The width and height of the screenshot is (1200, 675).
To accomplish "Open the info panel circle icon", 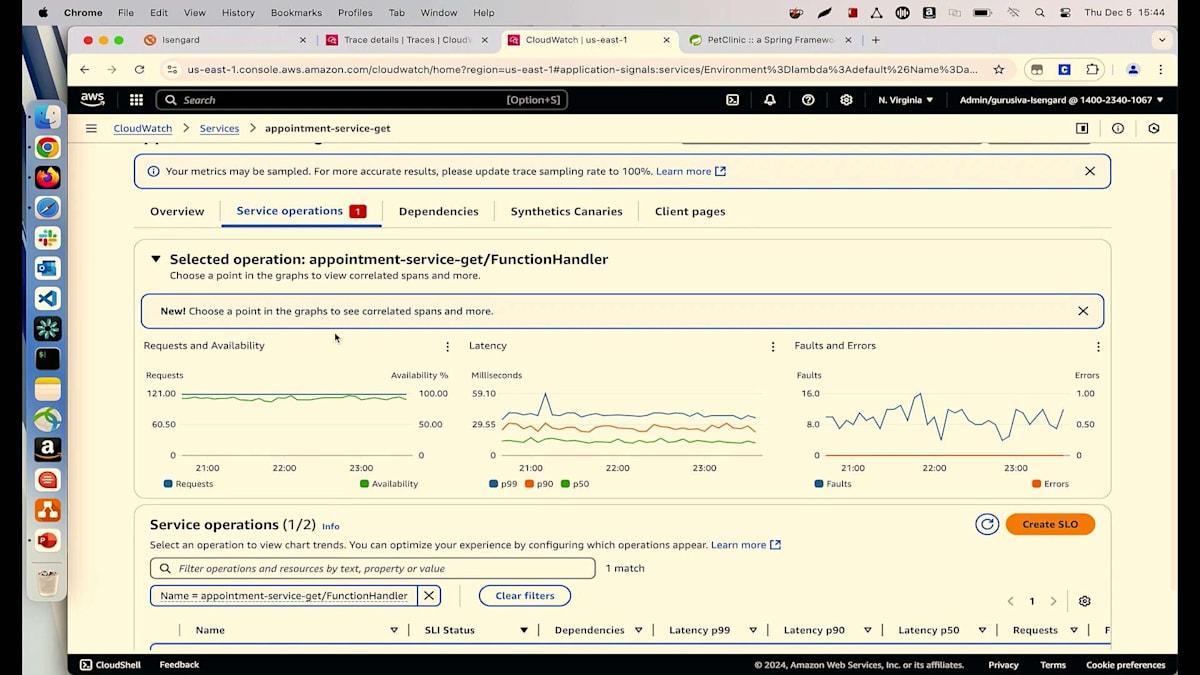I will (x=1118, y=128).
